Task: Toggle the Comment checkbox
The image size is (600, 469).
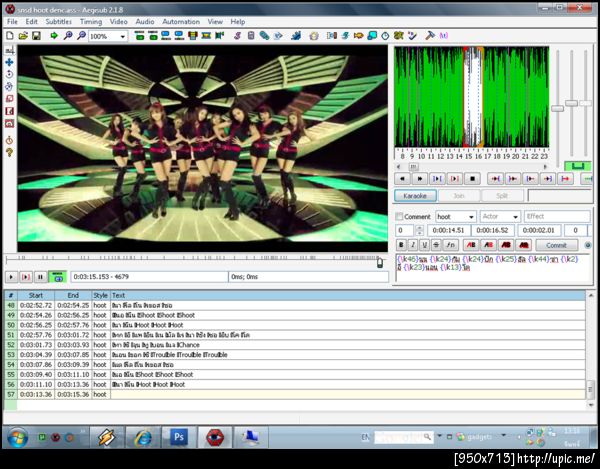Action: tap(399, 217)
